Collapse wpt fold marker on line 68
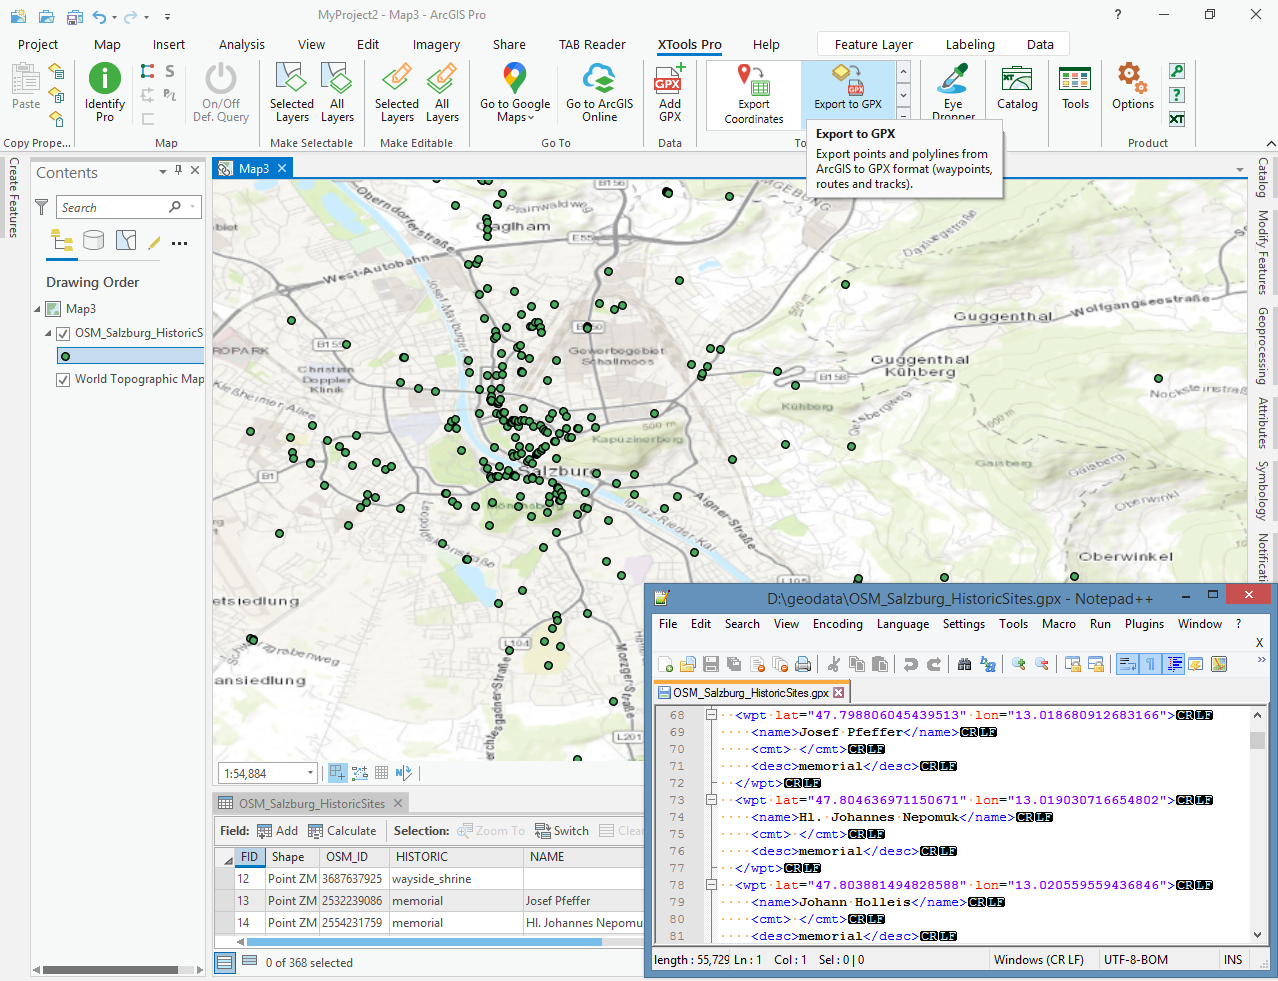 coord(711,715)
